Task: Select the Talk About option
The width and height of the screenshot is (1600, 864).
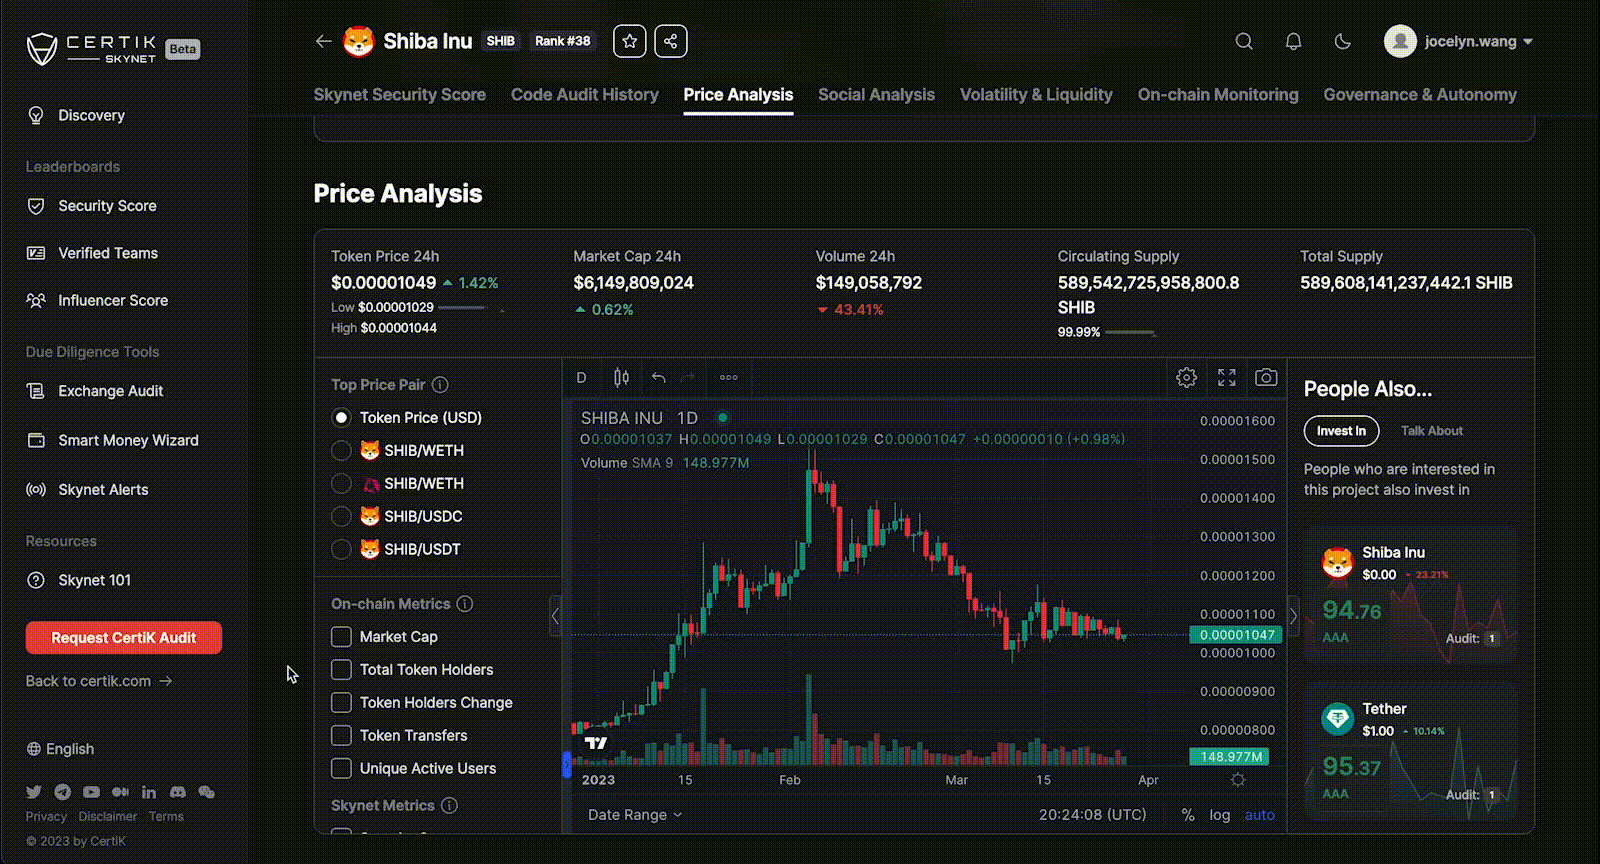Action: pyautogui.click(x=1431, y=430)
